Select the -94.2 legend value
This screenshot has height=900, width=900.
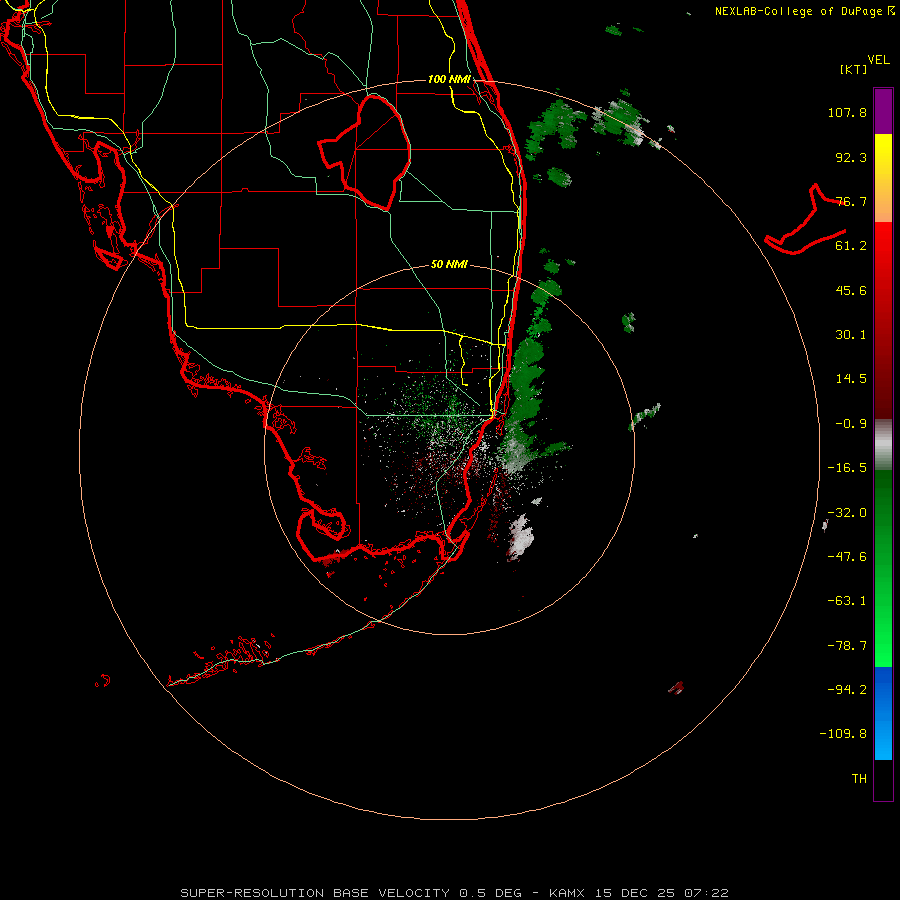tap(847, 689)
